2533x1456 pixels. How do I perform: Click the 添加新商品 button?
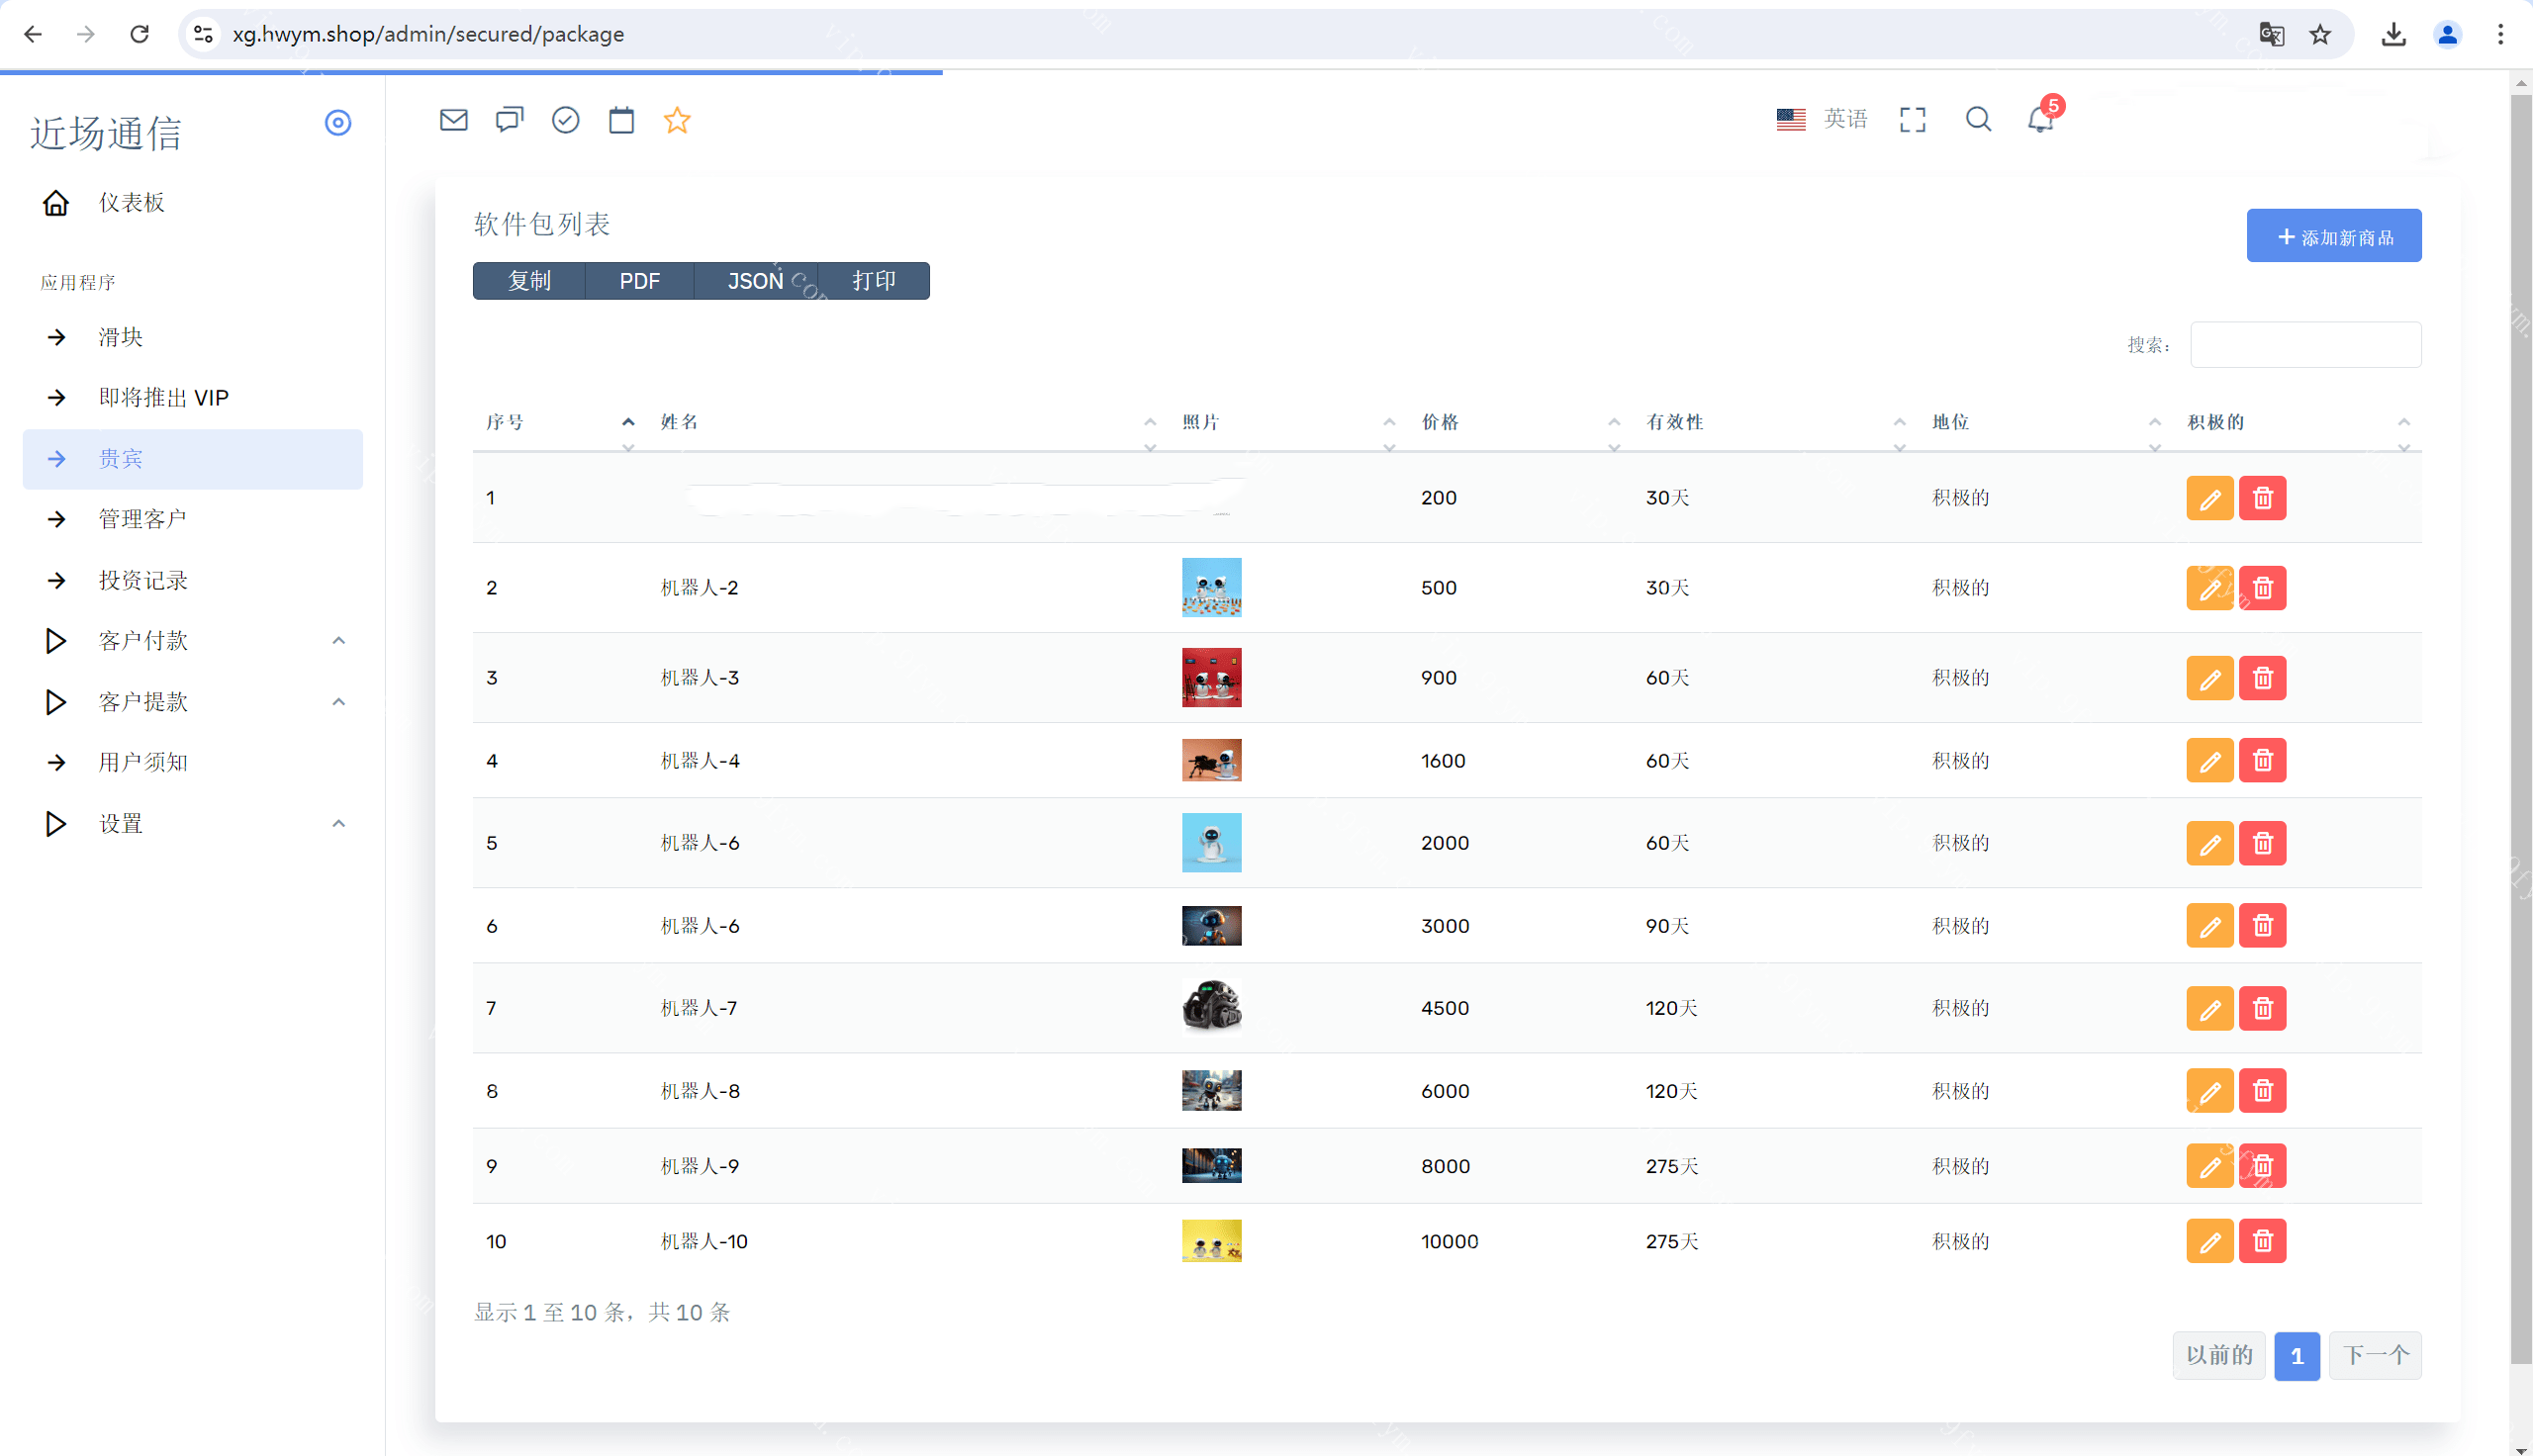[2333, 236]
